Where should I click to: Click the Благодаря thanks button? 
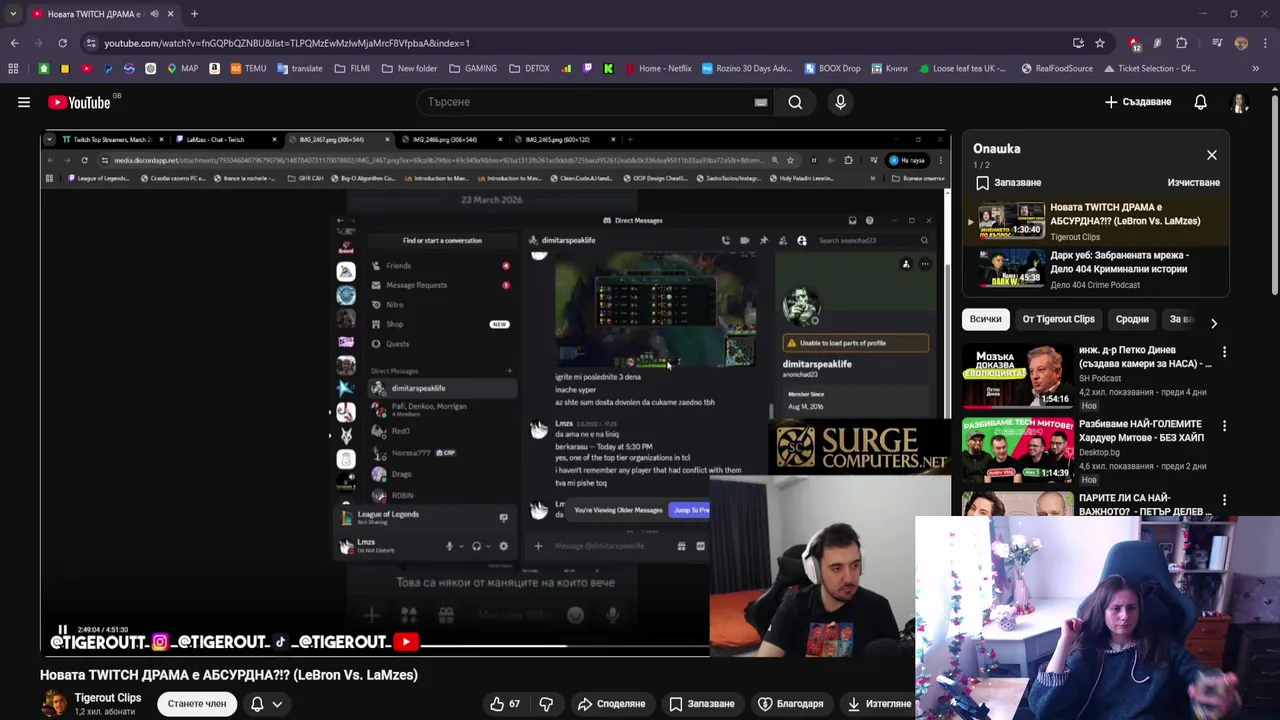click(790, 704)
